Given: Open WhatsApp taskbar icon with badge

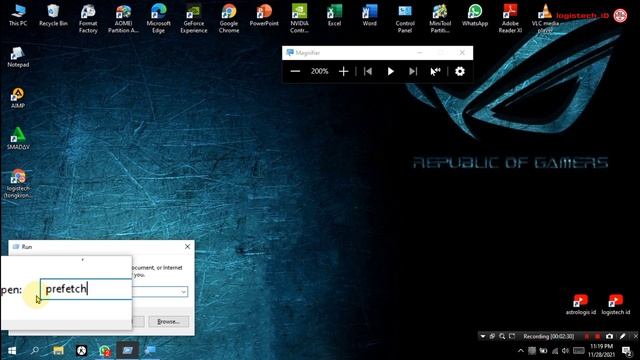Looking at the screenshot, I should (x=105, y=350).
